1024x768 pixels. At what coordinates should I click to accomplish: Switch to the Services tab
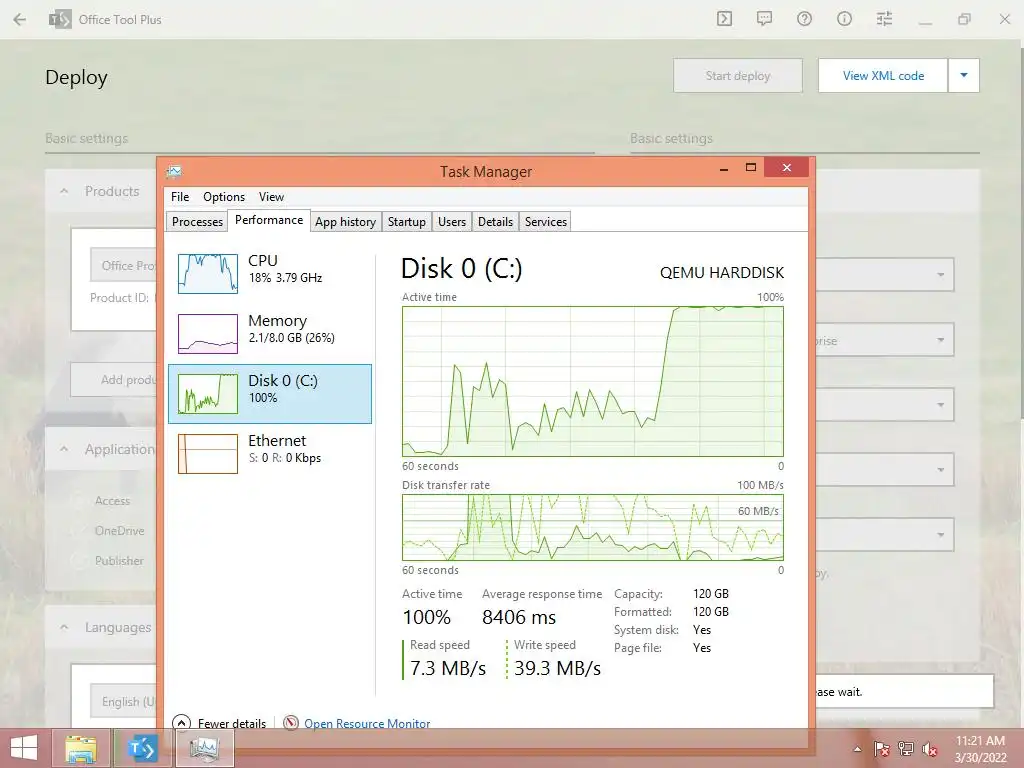546,221
